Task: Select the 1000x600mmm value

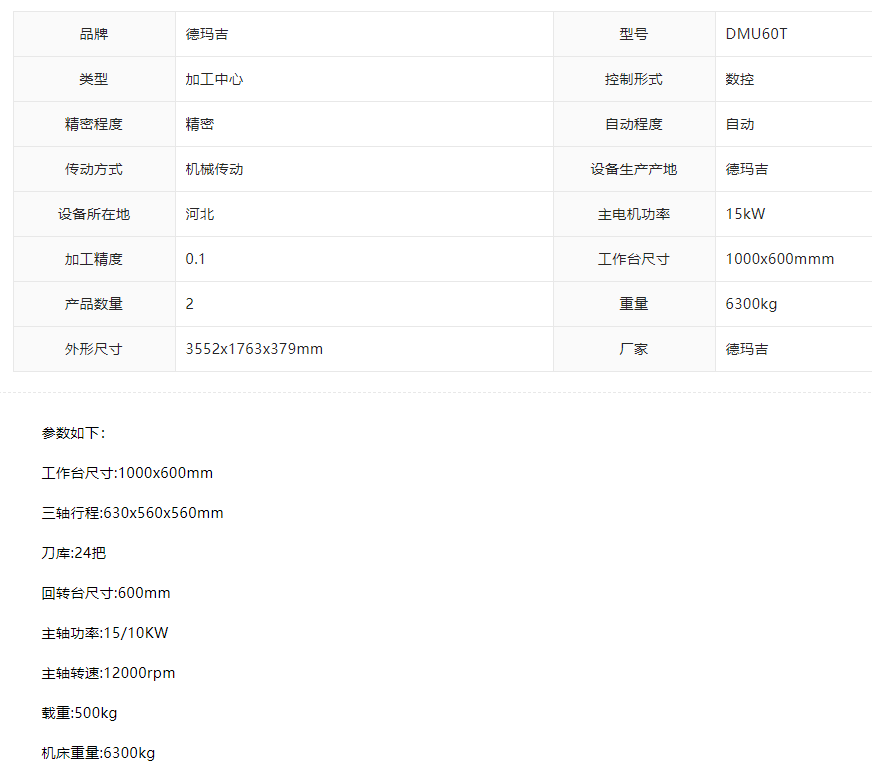Action: tap(780, 259)
